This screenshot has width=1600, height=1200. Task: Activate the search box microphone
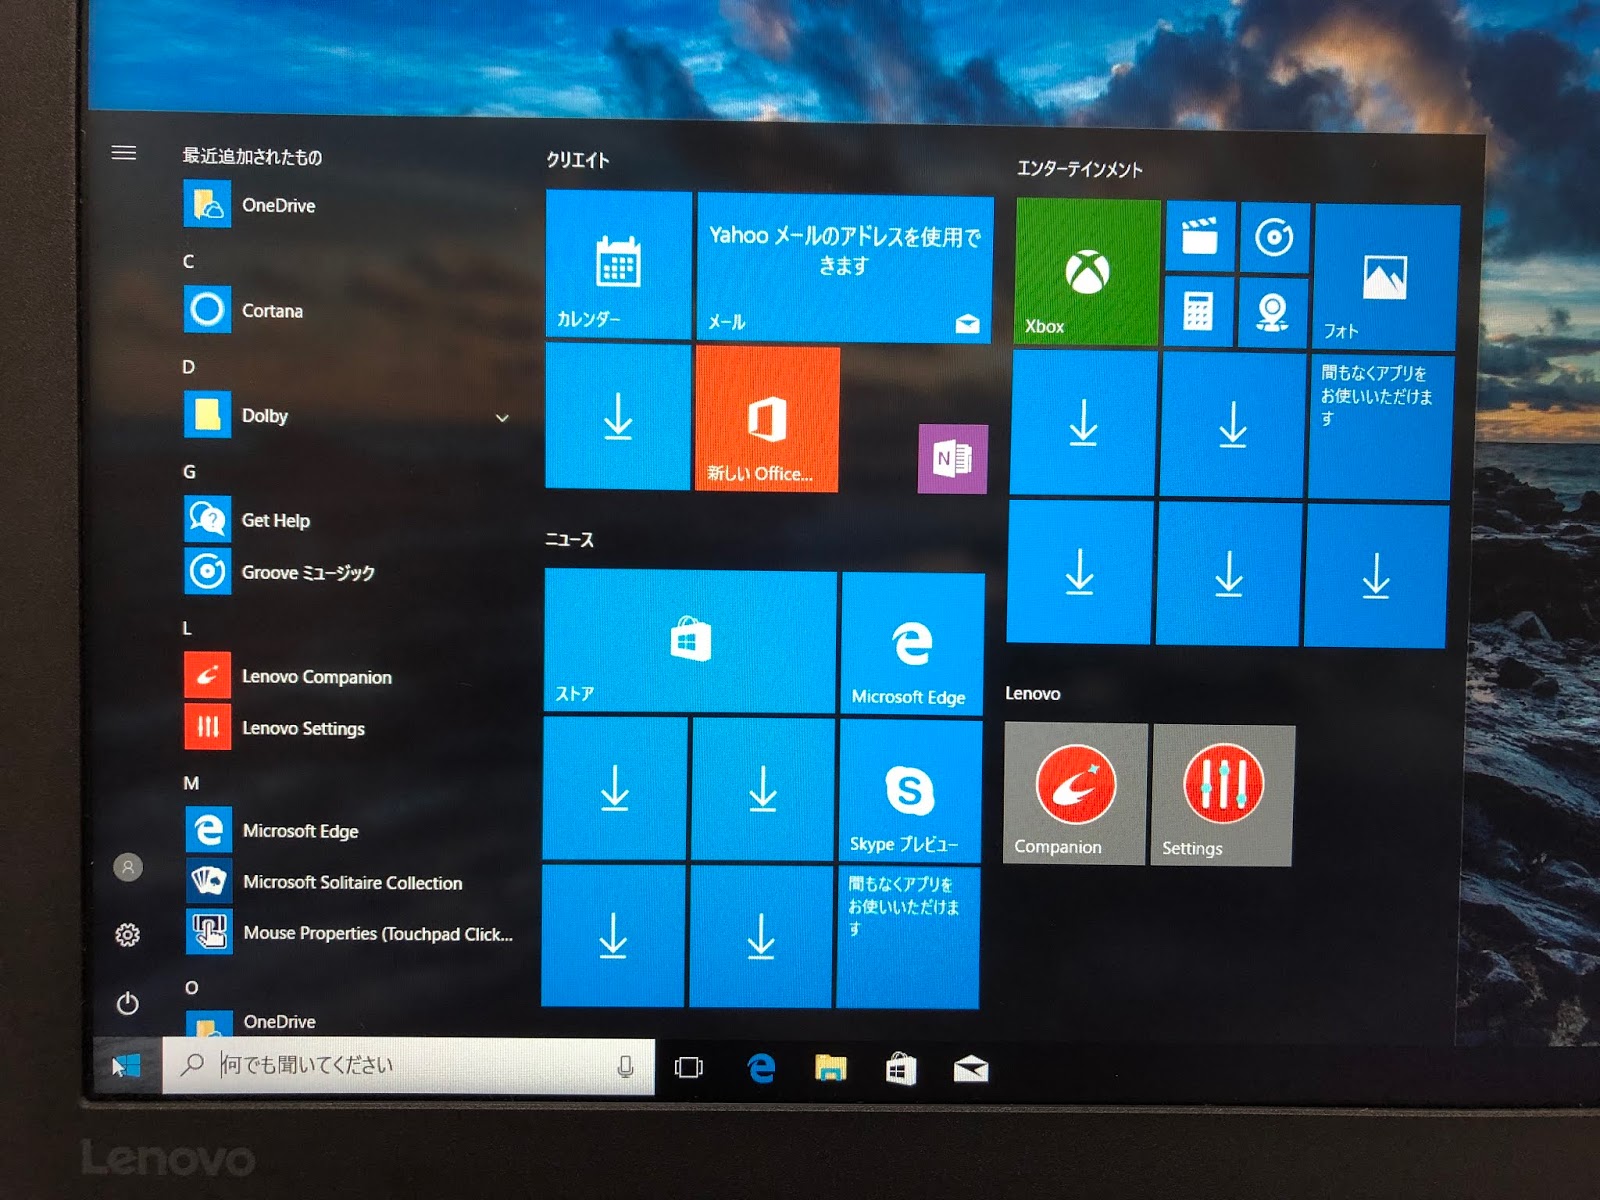click(626, 1067)
